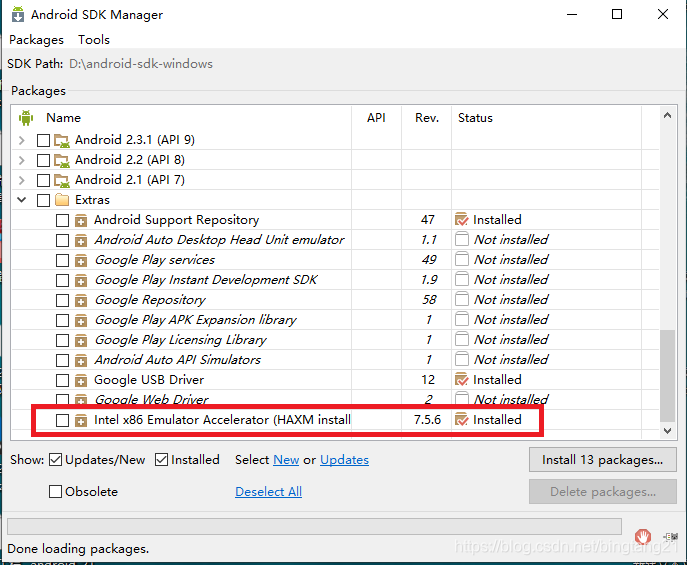
Task: Check the Android 2.1 (API 7) checkbox
Action: [43, 180]
